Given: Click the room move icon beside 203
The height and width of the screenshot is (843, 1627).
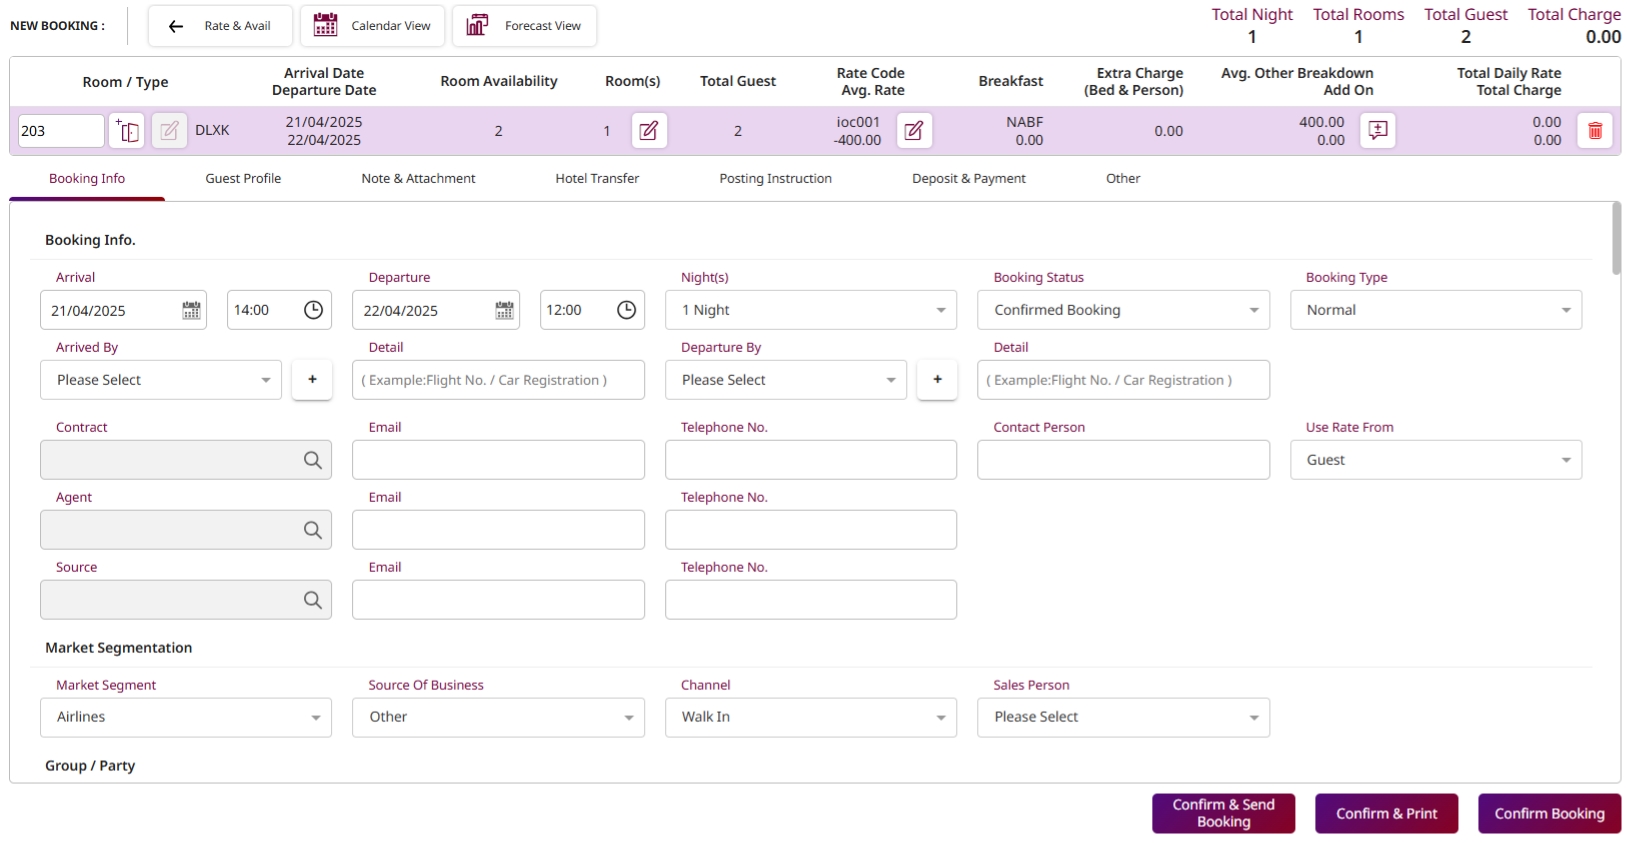Looking at the screenshot, I should (x=127, y=131).
